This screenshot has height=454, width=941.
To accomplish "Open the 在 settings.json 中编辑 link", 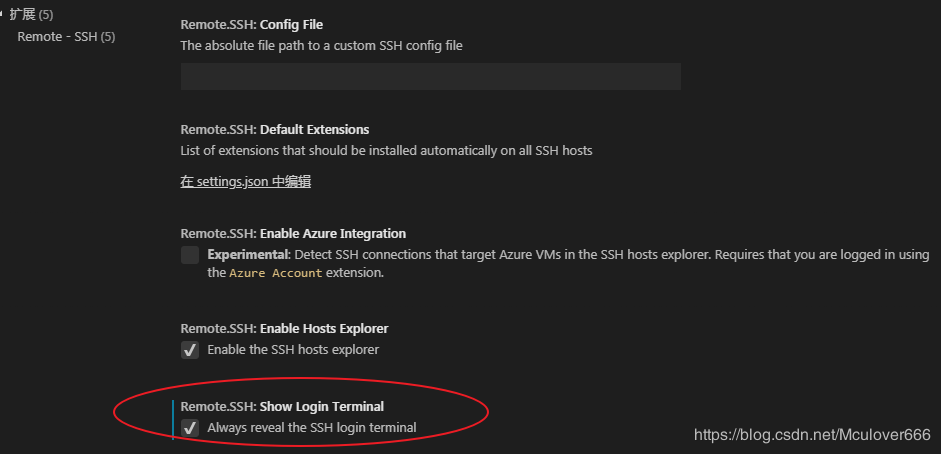I will tap(246, 182).
